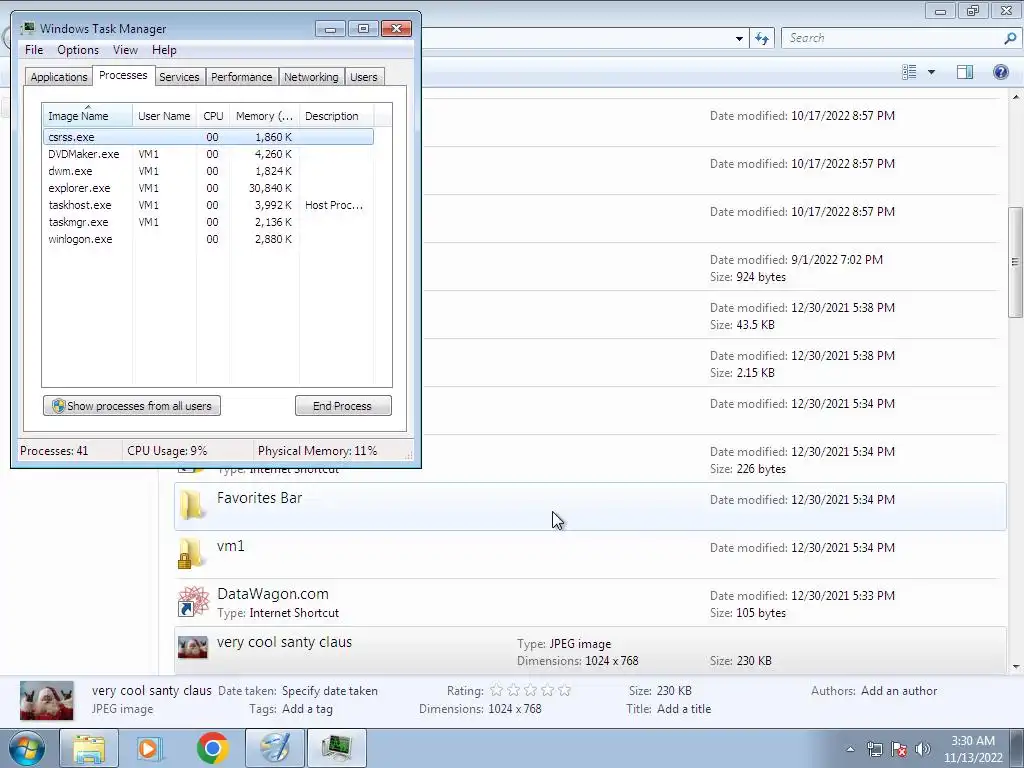Open the Options menu in Task Manager
The image size is (1024, 768).
coord(78,50)
